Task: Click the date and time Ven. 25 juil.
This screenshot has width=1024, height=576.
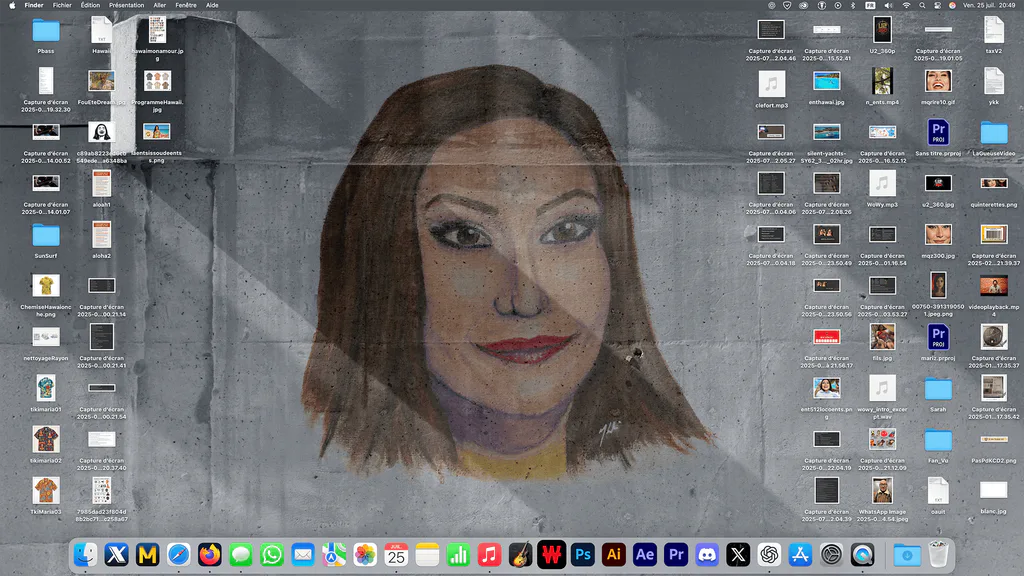Action: coord(989,5)
